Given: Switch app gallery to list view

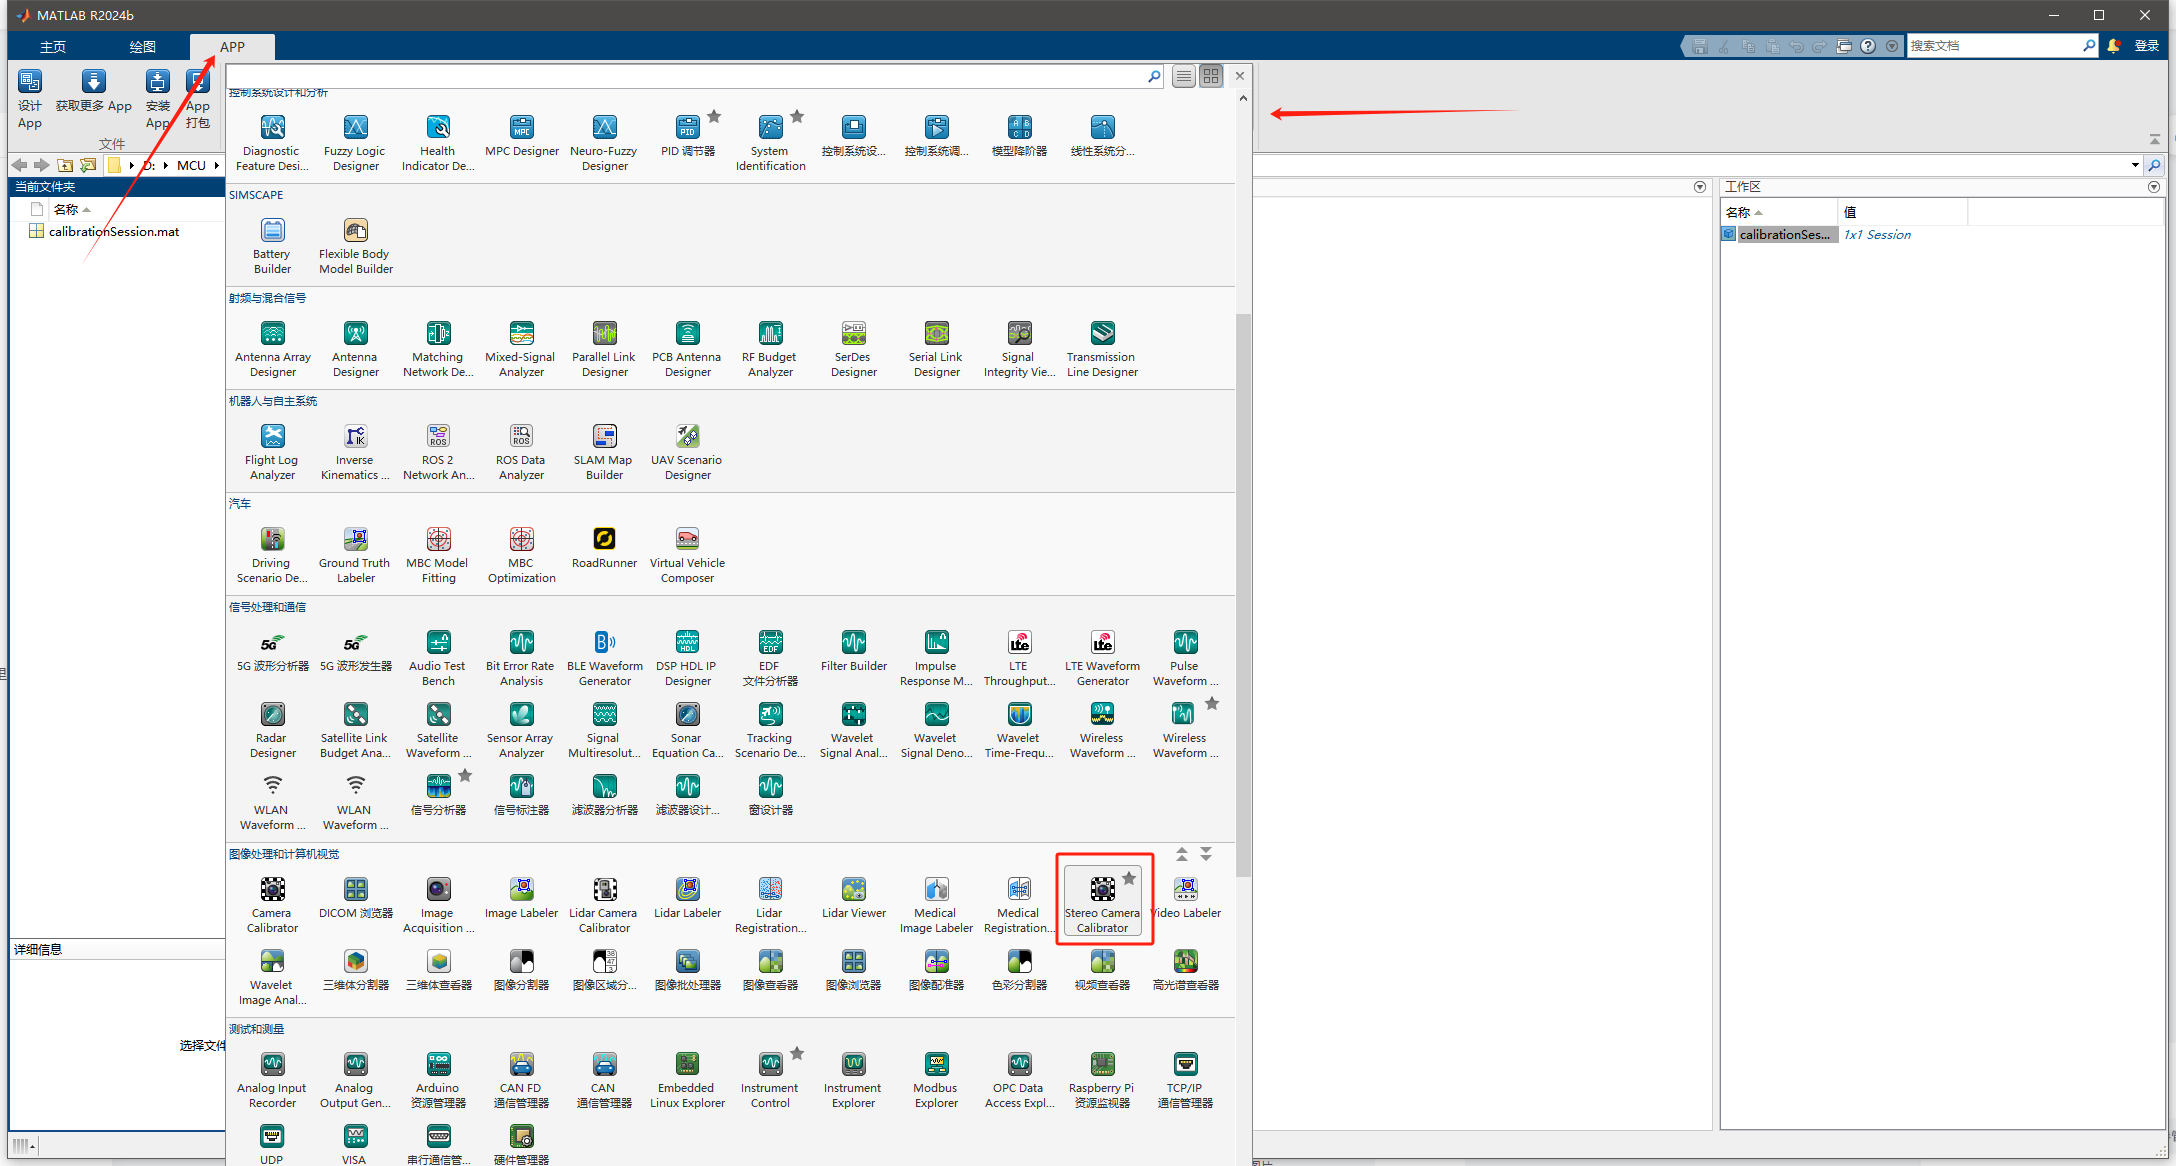Looking at the screenshot, I should [x=1184, y=76].
